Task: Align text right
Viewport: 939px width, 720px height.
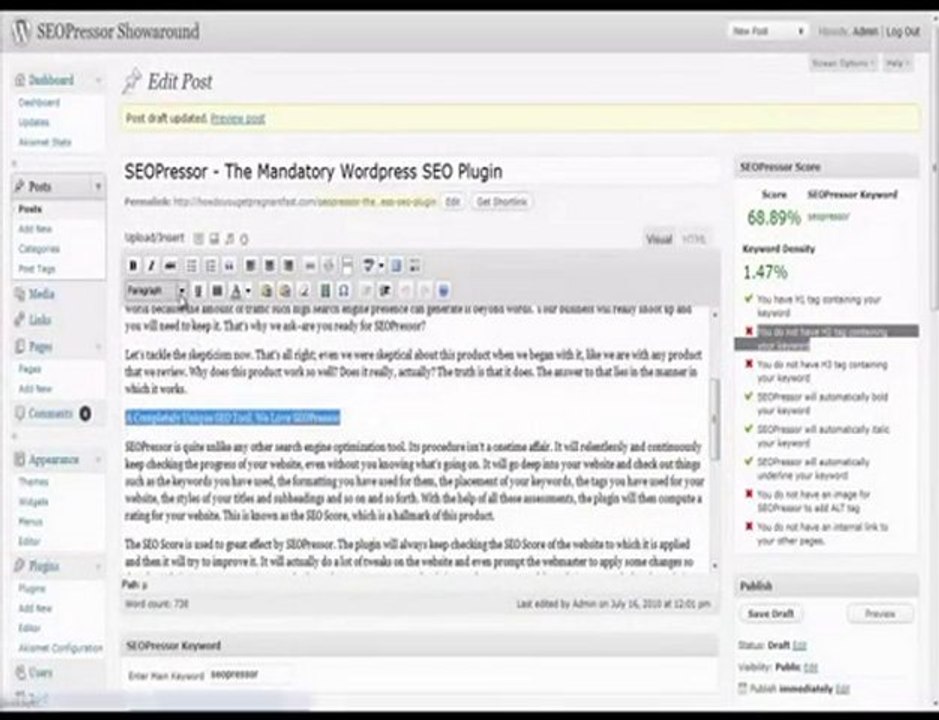Action: pyautogui.click(x=289, y=265)
